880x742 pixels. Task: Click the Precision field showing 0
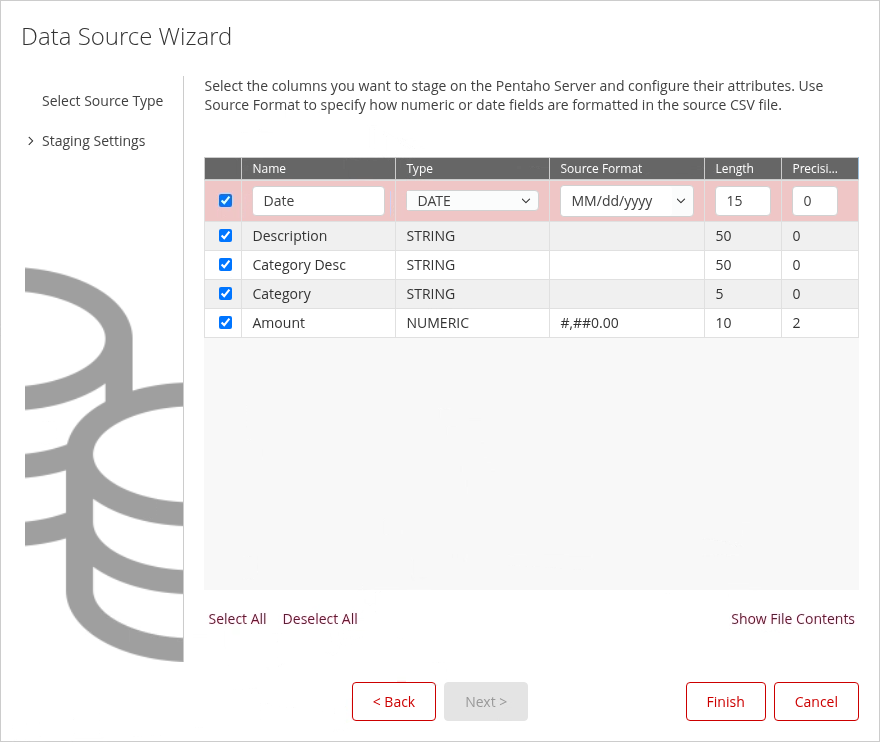point(814,201)
